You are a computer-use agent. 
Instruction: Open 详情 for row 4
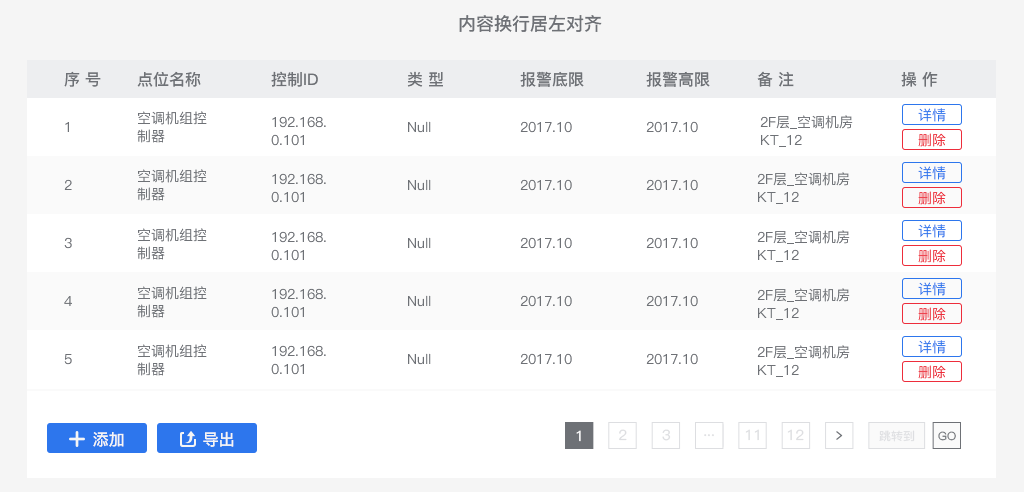tap(932, 289)
